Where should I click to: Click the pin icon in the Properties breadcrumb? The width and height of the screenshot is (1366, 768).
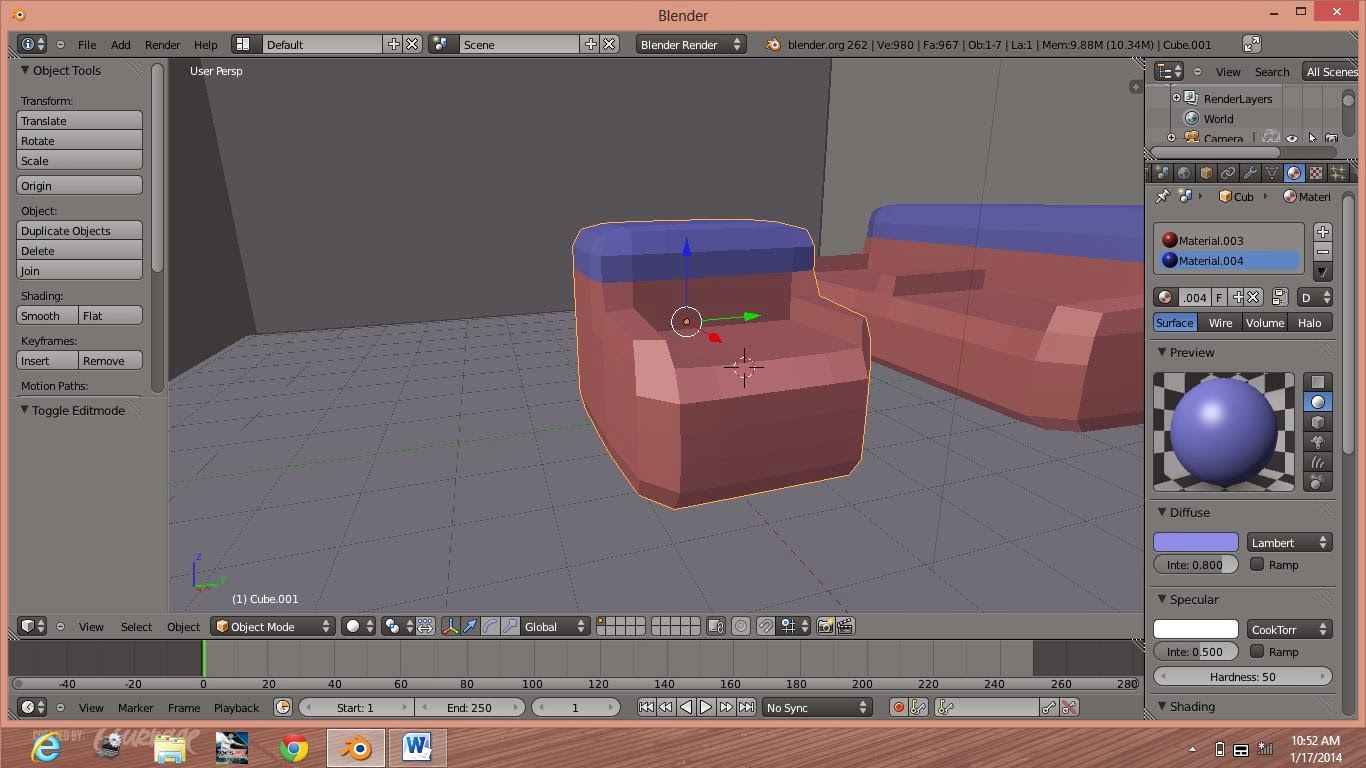point(1161,196)
